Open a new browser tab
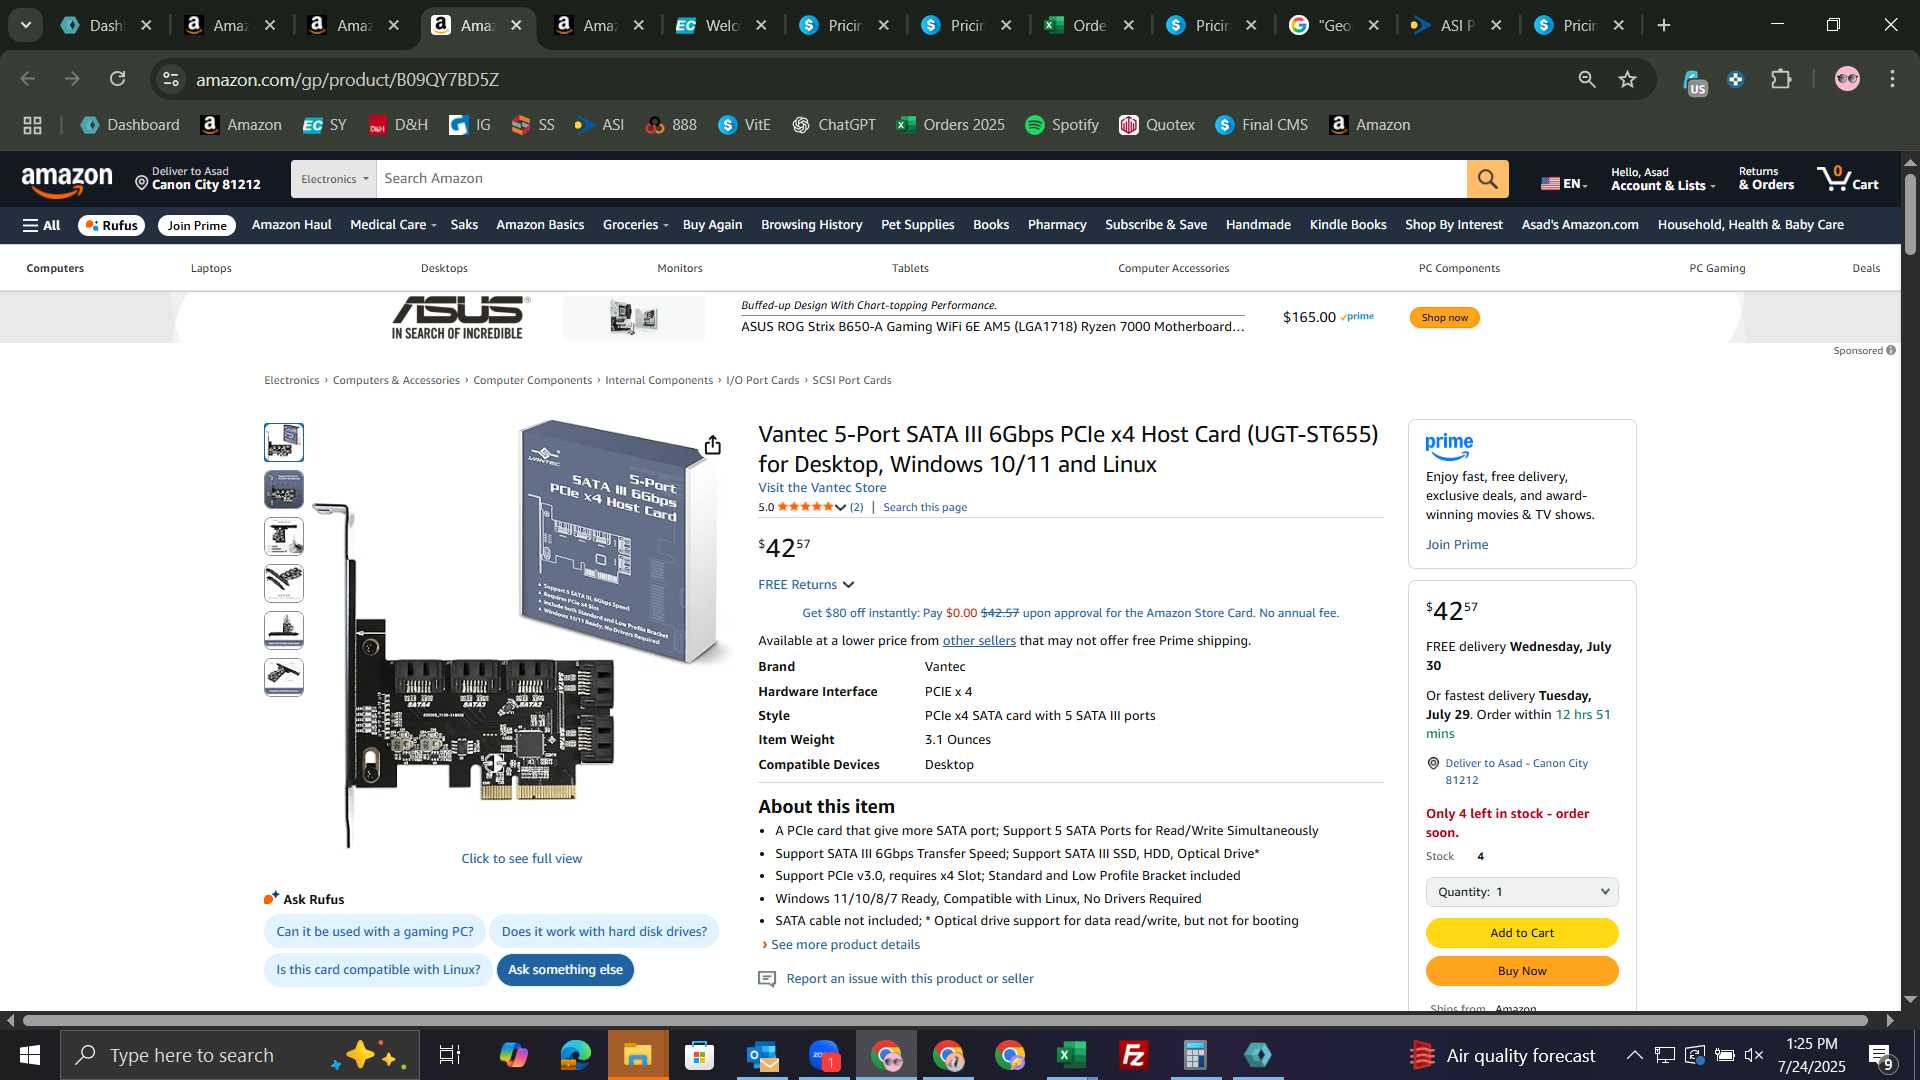1920x1080 pixels. [x=1664, y=26]
